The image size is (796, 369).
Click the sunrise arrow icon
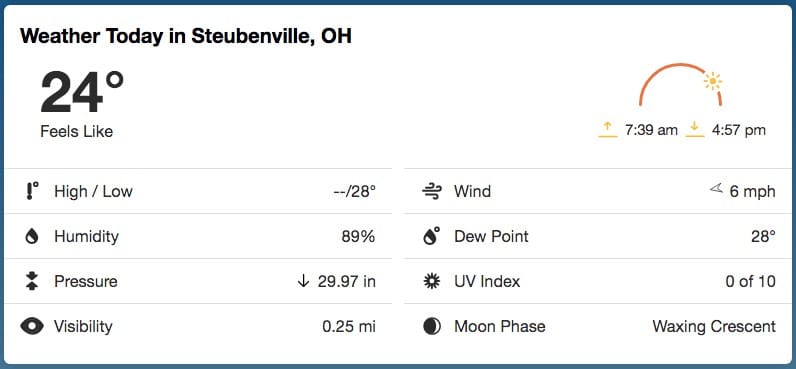608,130
